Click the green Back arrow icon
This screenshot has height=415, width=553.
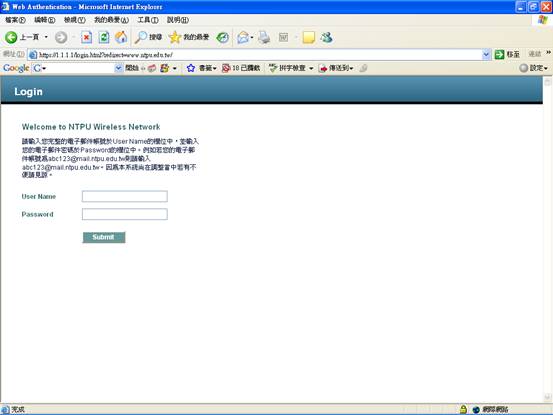[11, 37]
